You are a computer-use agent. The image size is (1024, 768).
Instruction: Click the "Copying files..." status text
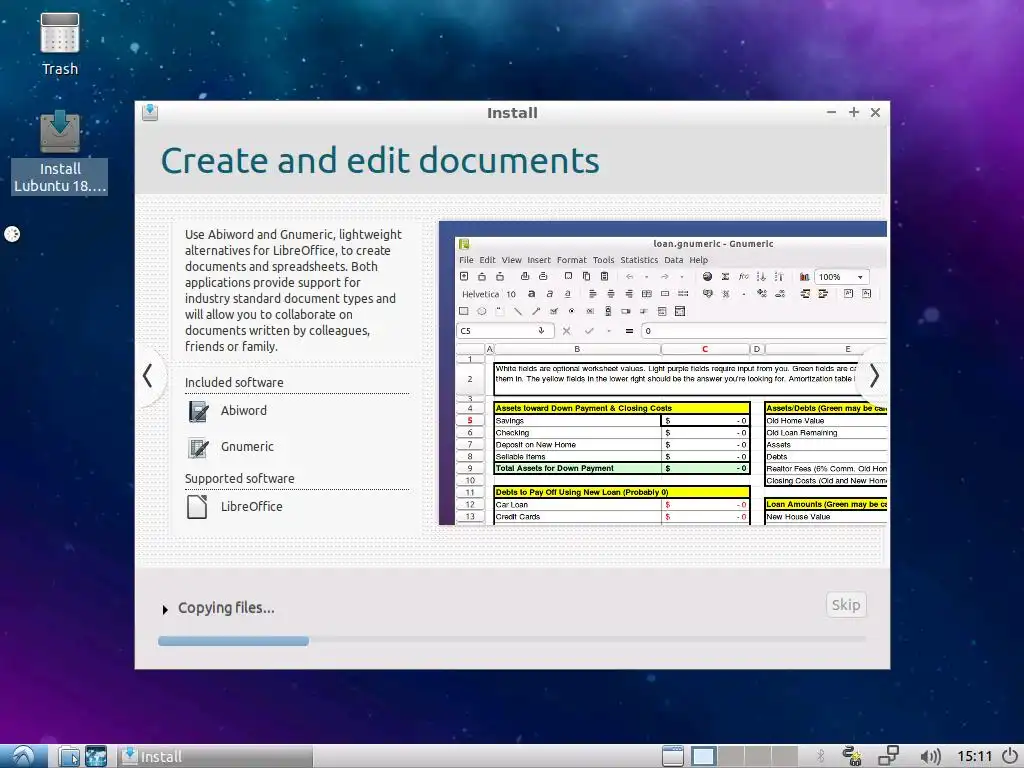click(x=226, y=608)
